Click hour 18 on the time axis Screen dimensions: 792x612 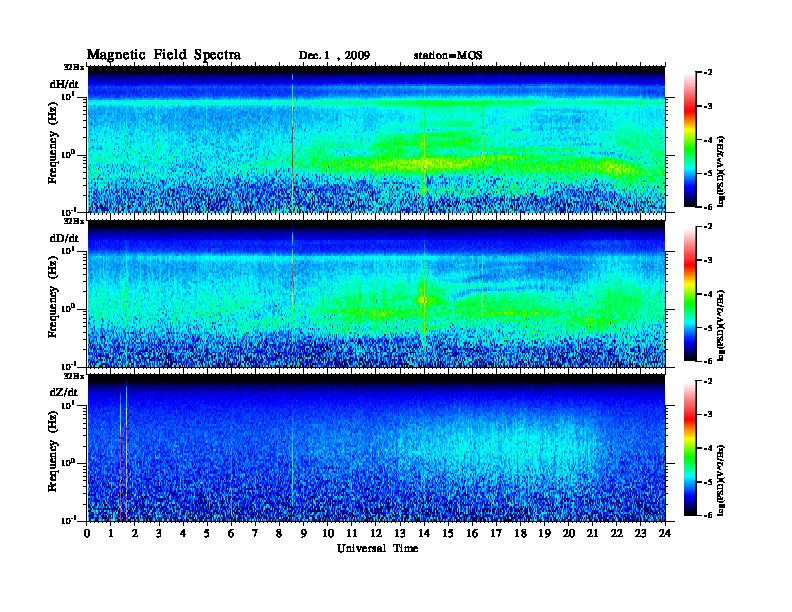pos(520,534)
